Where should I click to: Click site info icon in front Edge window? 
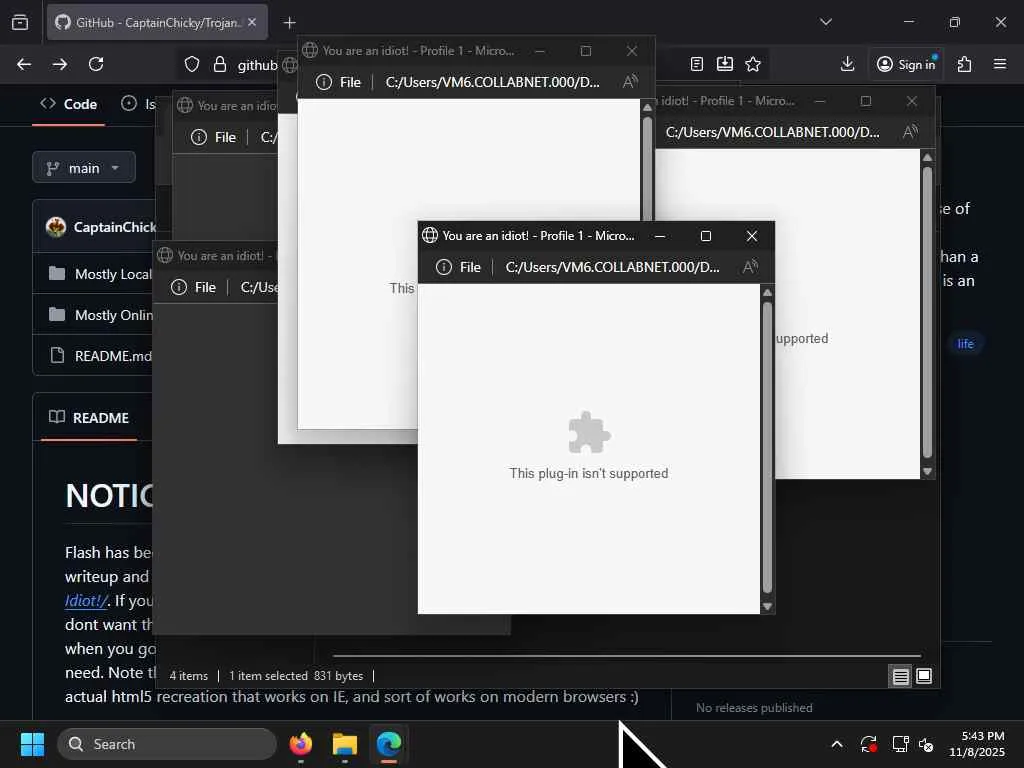443,267
